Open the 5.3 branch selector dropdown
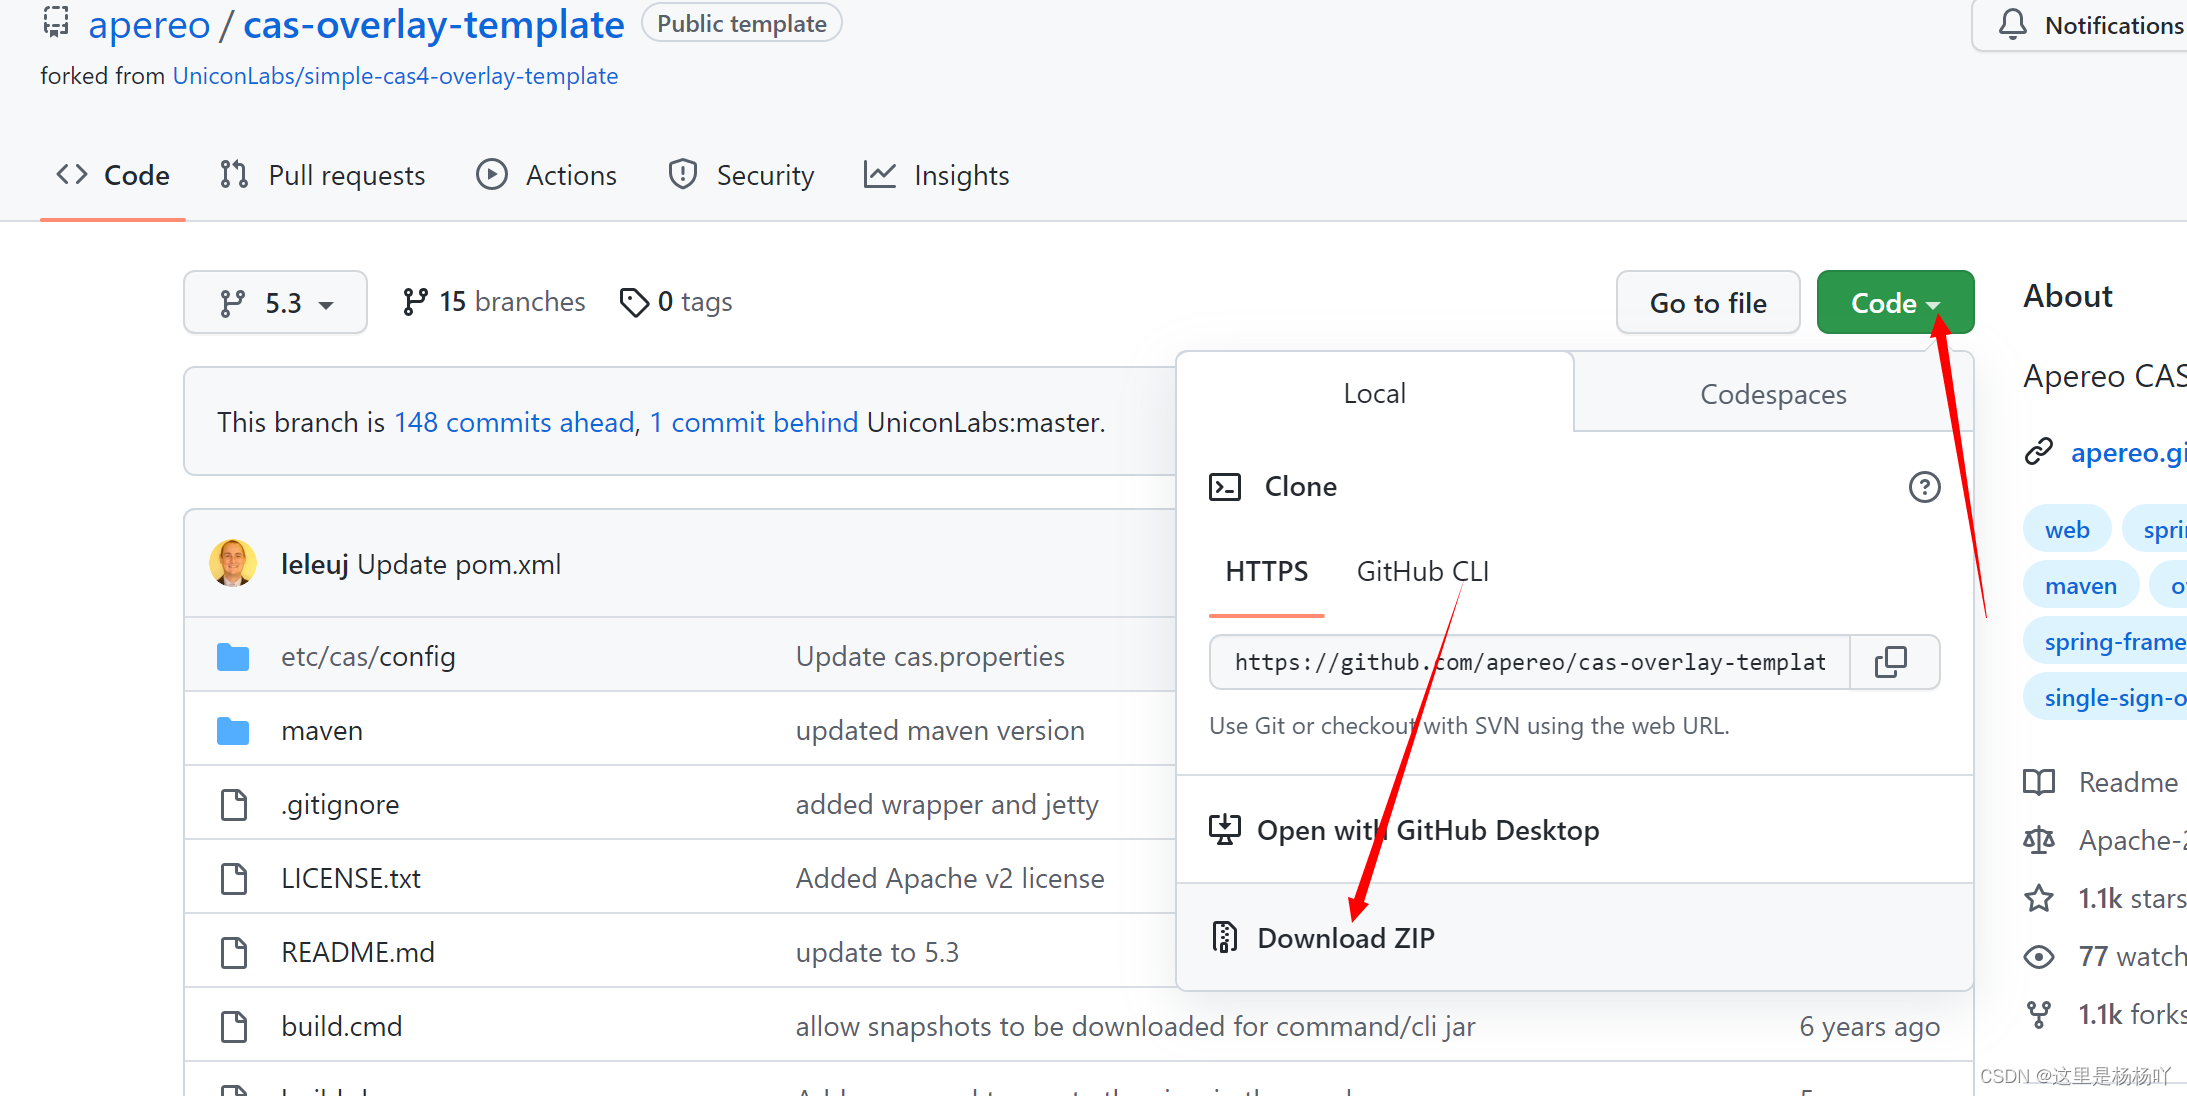The width and height of the screenshot is (2187, 1096). (275, 302)
